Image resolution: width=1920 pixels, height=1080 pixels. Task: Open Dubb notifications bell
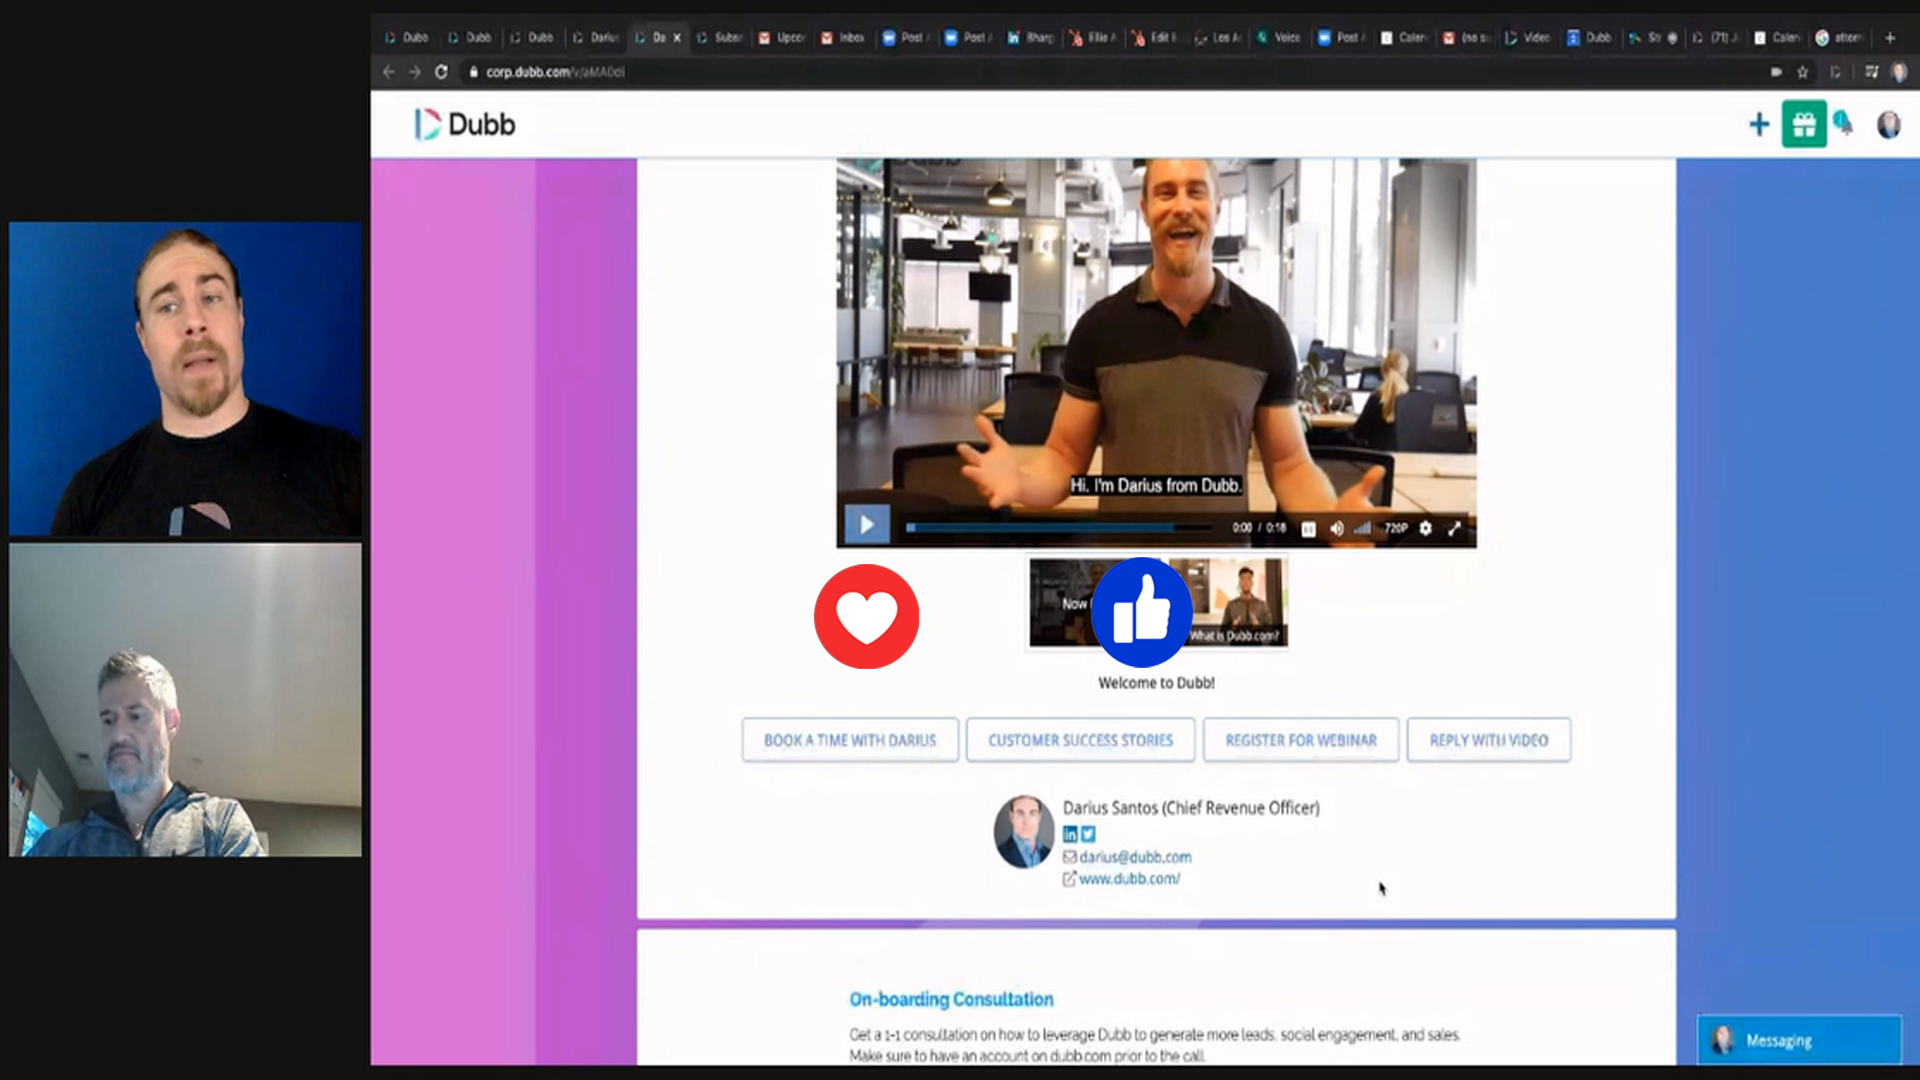point(1843,124)
